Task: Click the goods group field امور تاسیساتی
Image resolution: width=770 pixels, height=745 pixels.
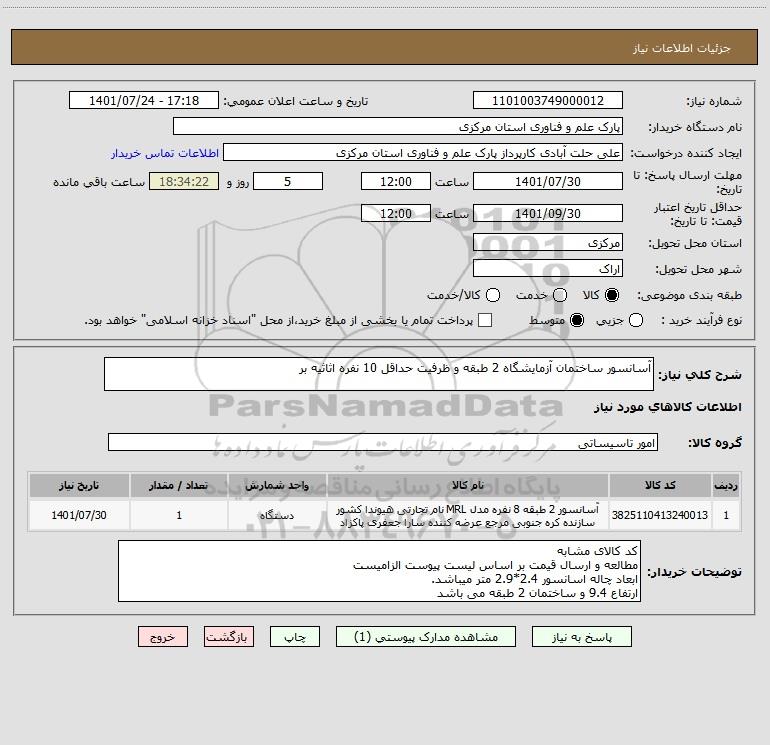Action: (383, 442)
